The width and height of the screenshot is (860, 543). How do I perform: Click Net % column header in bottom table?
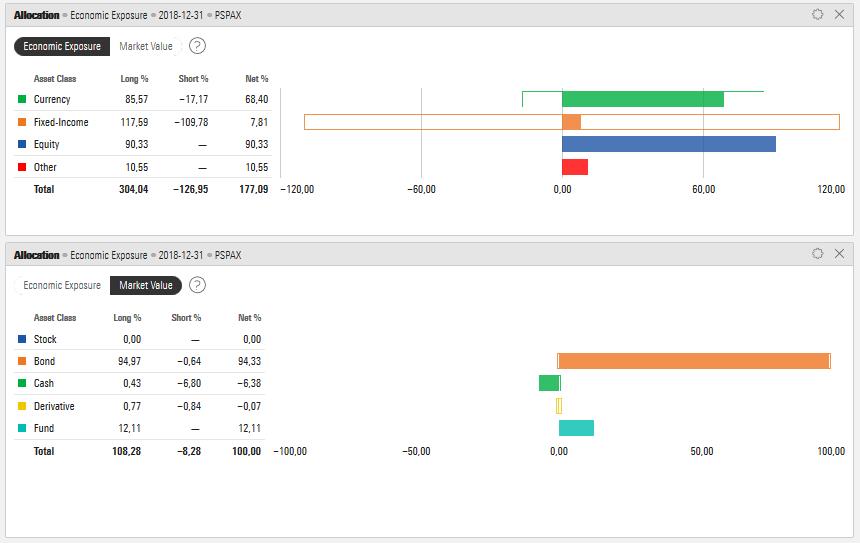point(249,318)
